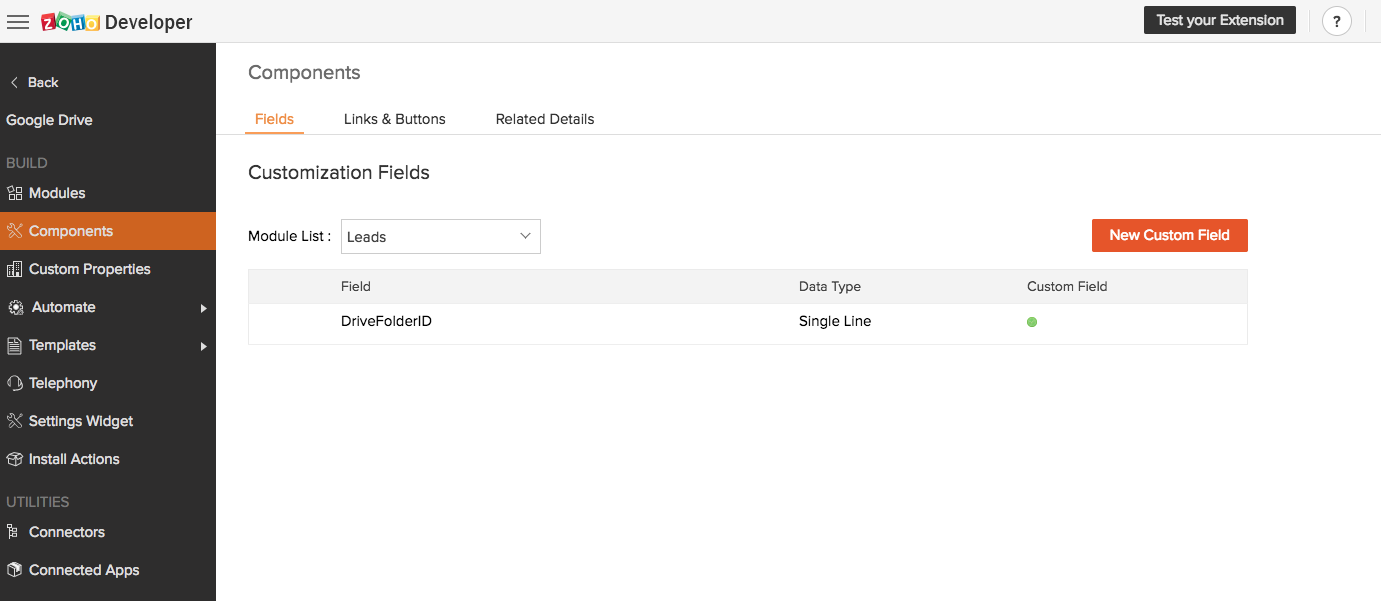Open the Module List Leads dropdown
Screen dimensions: 1381x601
point(440,237)
